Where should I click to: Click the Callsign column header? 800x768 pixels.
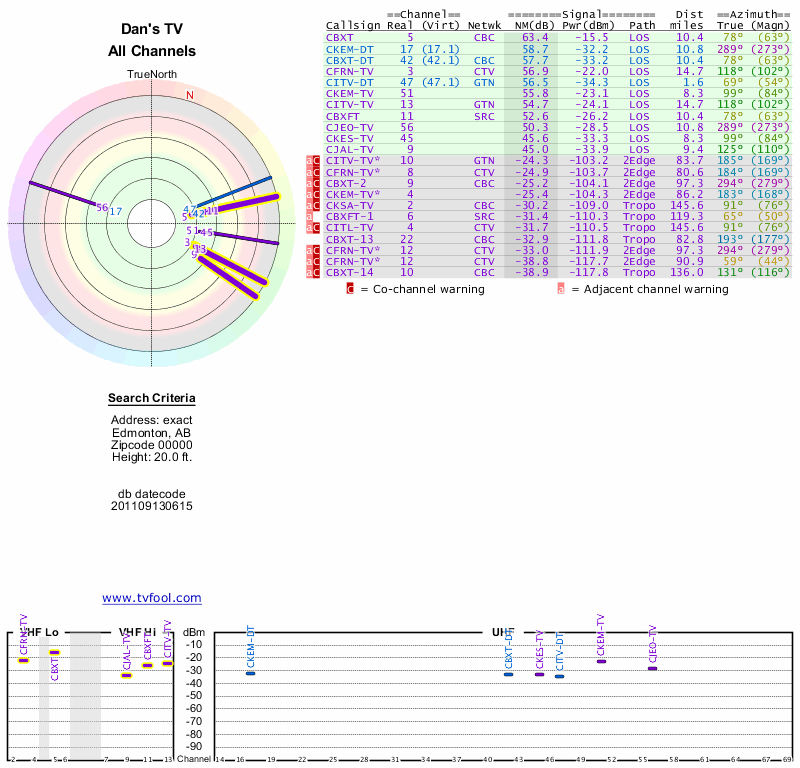(x=352, y=26)
